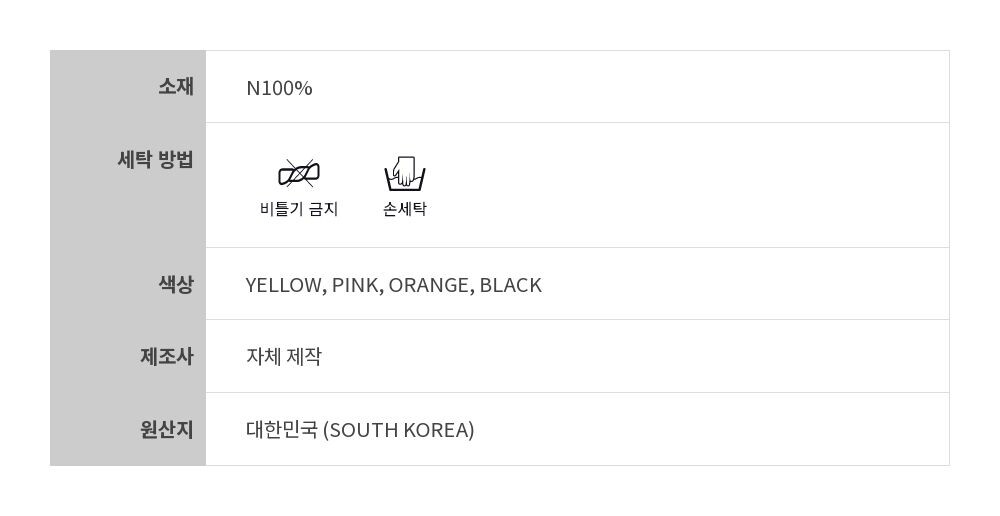Screen dimensions: 1000x516
Task: Click the 제조사 row header
Action: 166,356
